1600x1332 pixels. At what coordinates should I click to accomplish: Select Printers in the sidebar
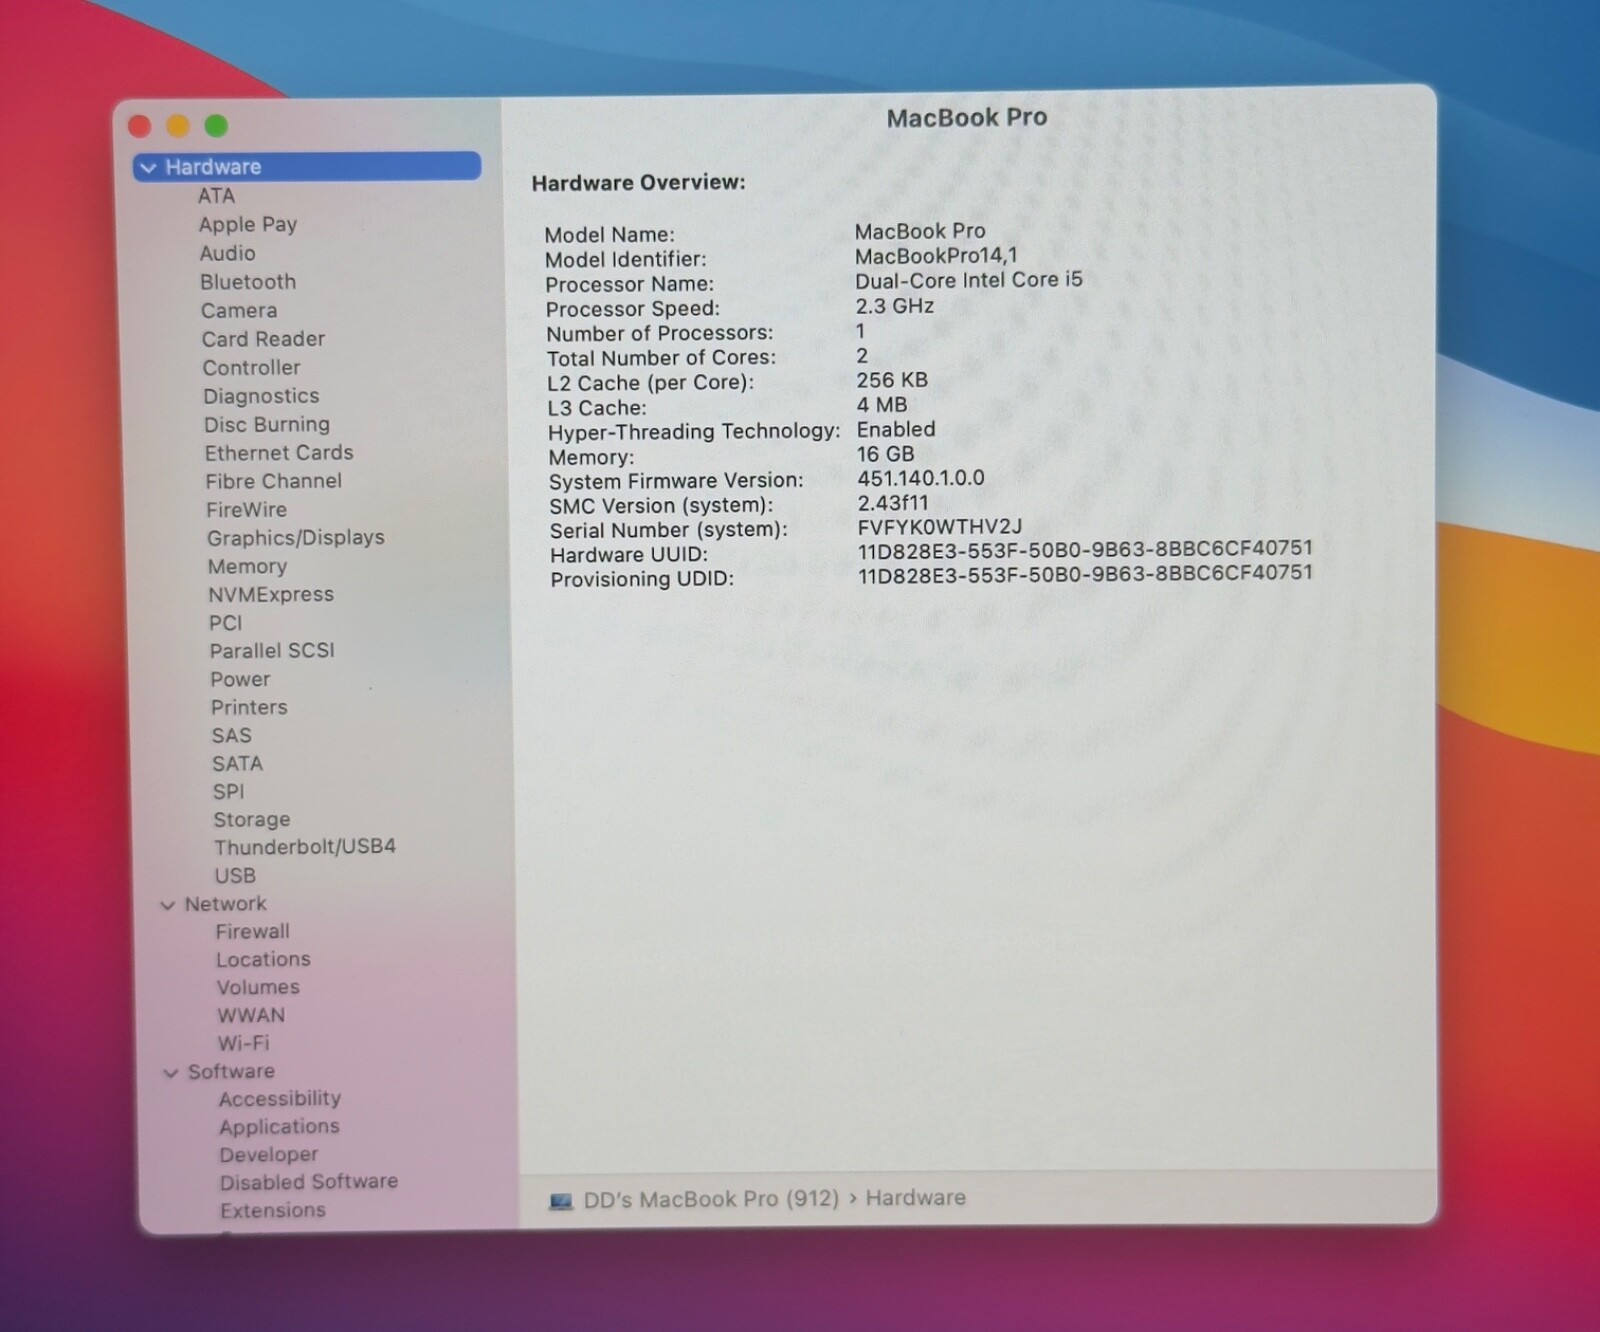click(x=249, y=708)
